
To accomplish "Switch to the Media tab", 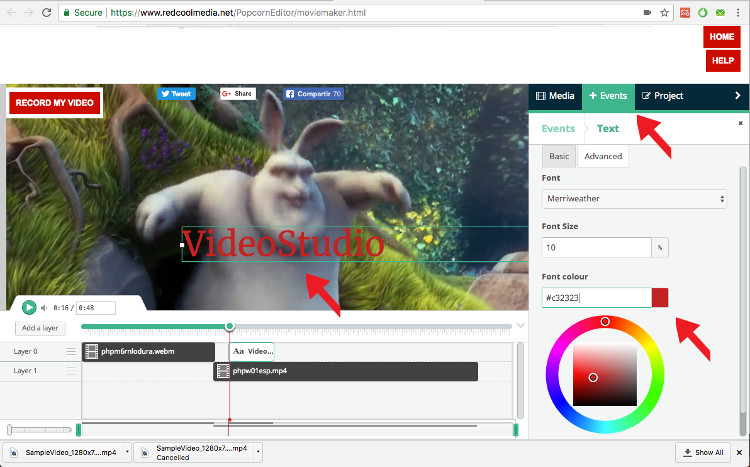I will click(555, 96).
